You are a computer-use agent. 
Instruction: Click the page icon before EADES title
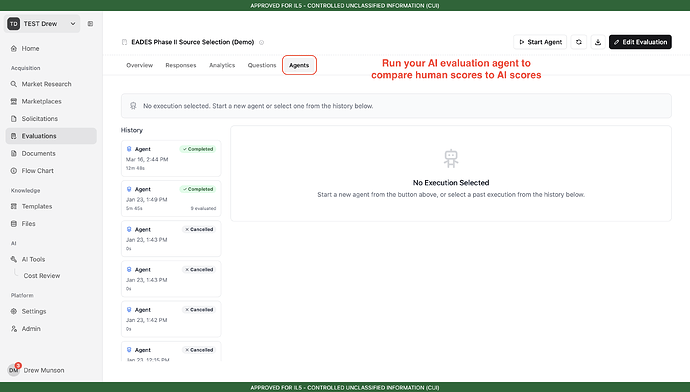point(125,42)
